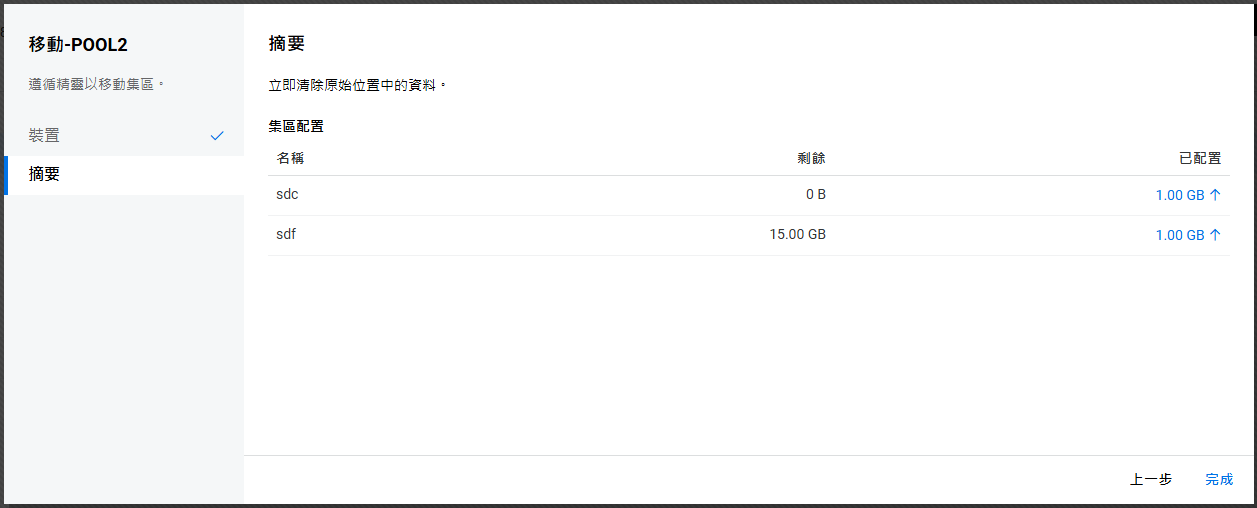This screenshot has width=1257, height=508.
Task: Click the 剩餘 column header
Action: coord(811,158)
